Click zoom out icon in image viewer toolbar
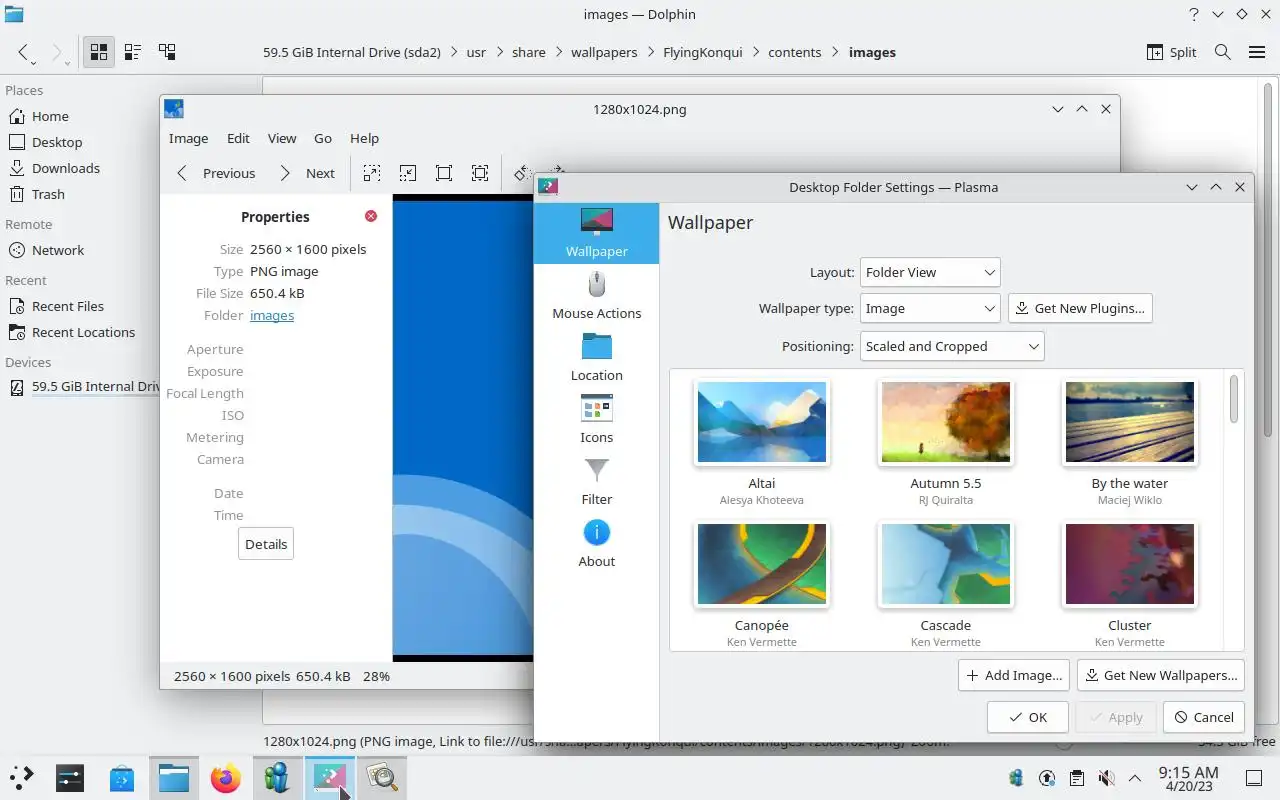This screenshot has height=800, width=1280. point(408,173)
